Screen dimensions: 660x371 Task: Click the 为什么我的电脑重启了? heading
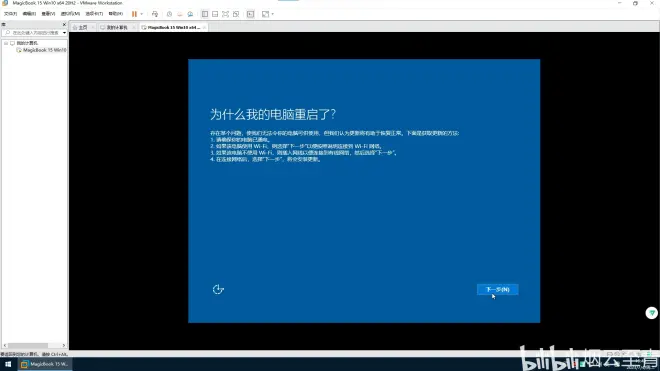(273, 115)
